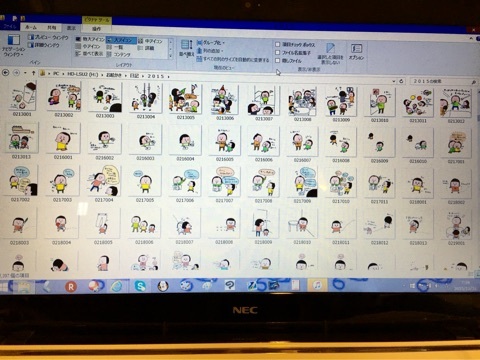Click file name 0217001

[x=456, y=161]
